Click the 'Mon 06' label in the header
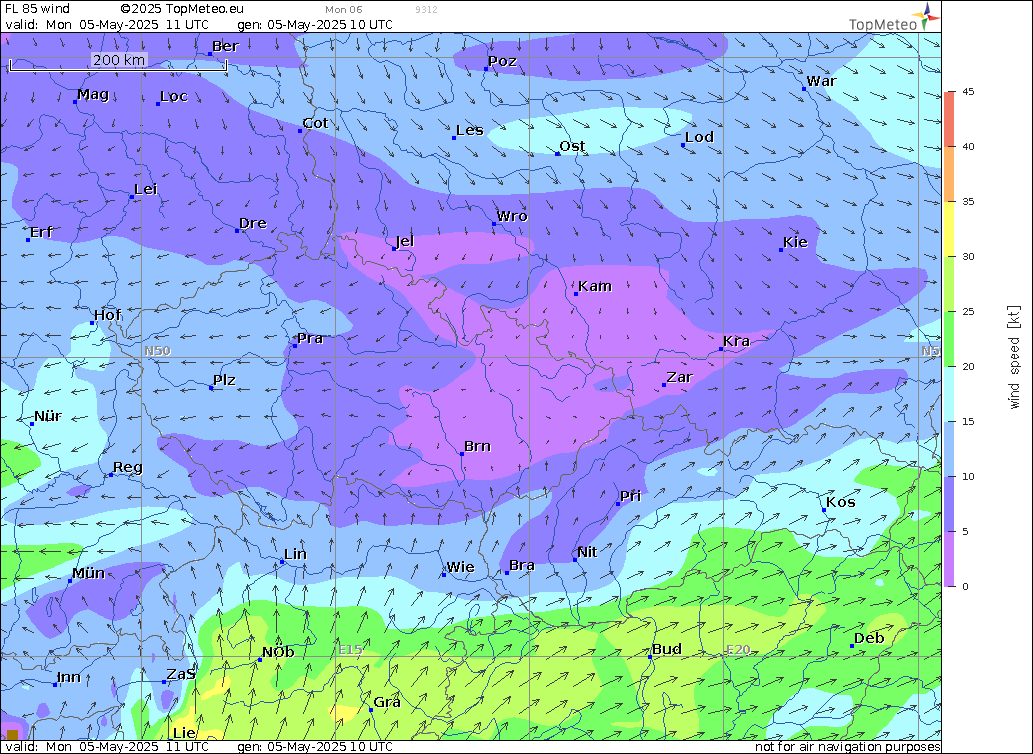 343,10
